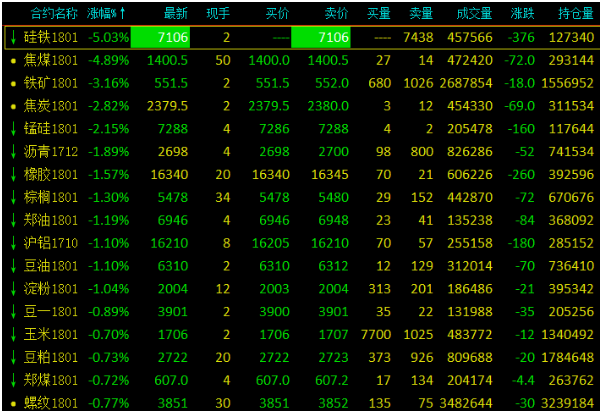Open the 螺纹1801 contract name

(50, 403)
